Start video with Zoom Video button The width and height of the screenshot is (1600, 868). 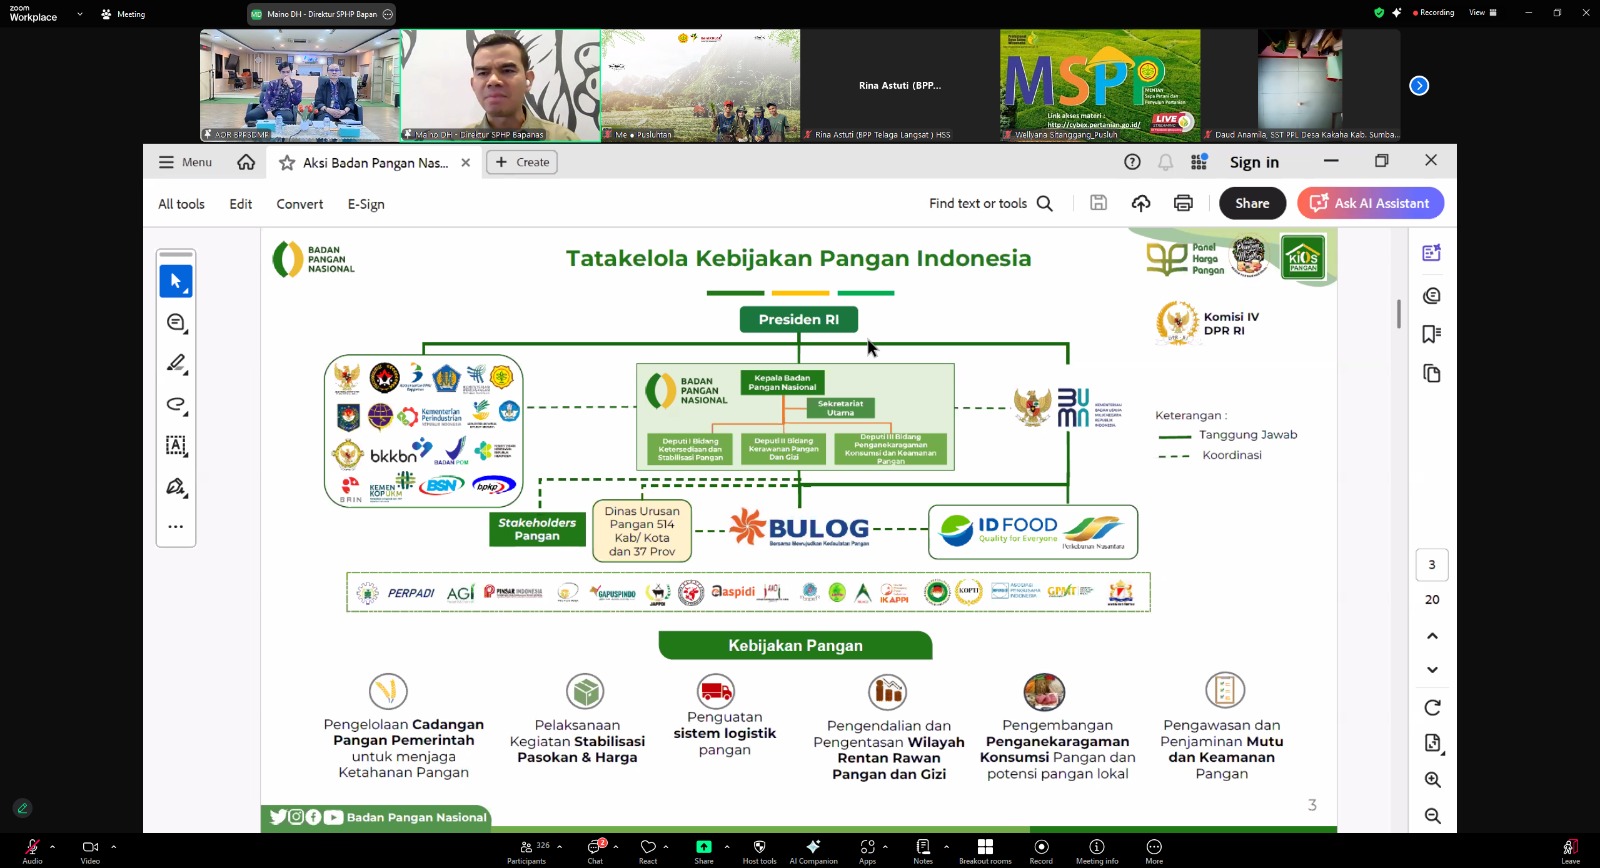click(x=90, y=850)
